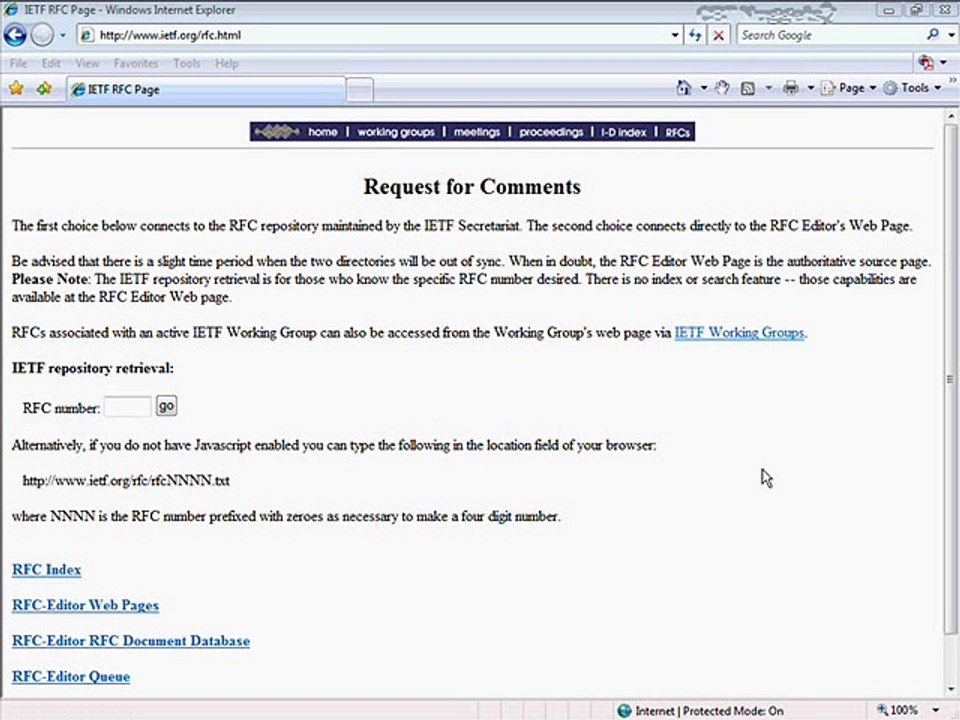This screenshot has height=720, width=960.
Task: Expand the address bar history dropdown
Action: tap(675, 35)
